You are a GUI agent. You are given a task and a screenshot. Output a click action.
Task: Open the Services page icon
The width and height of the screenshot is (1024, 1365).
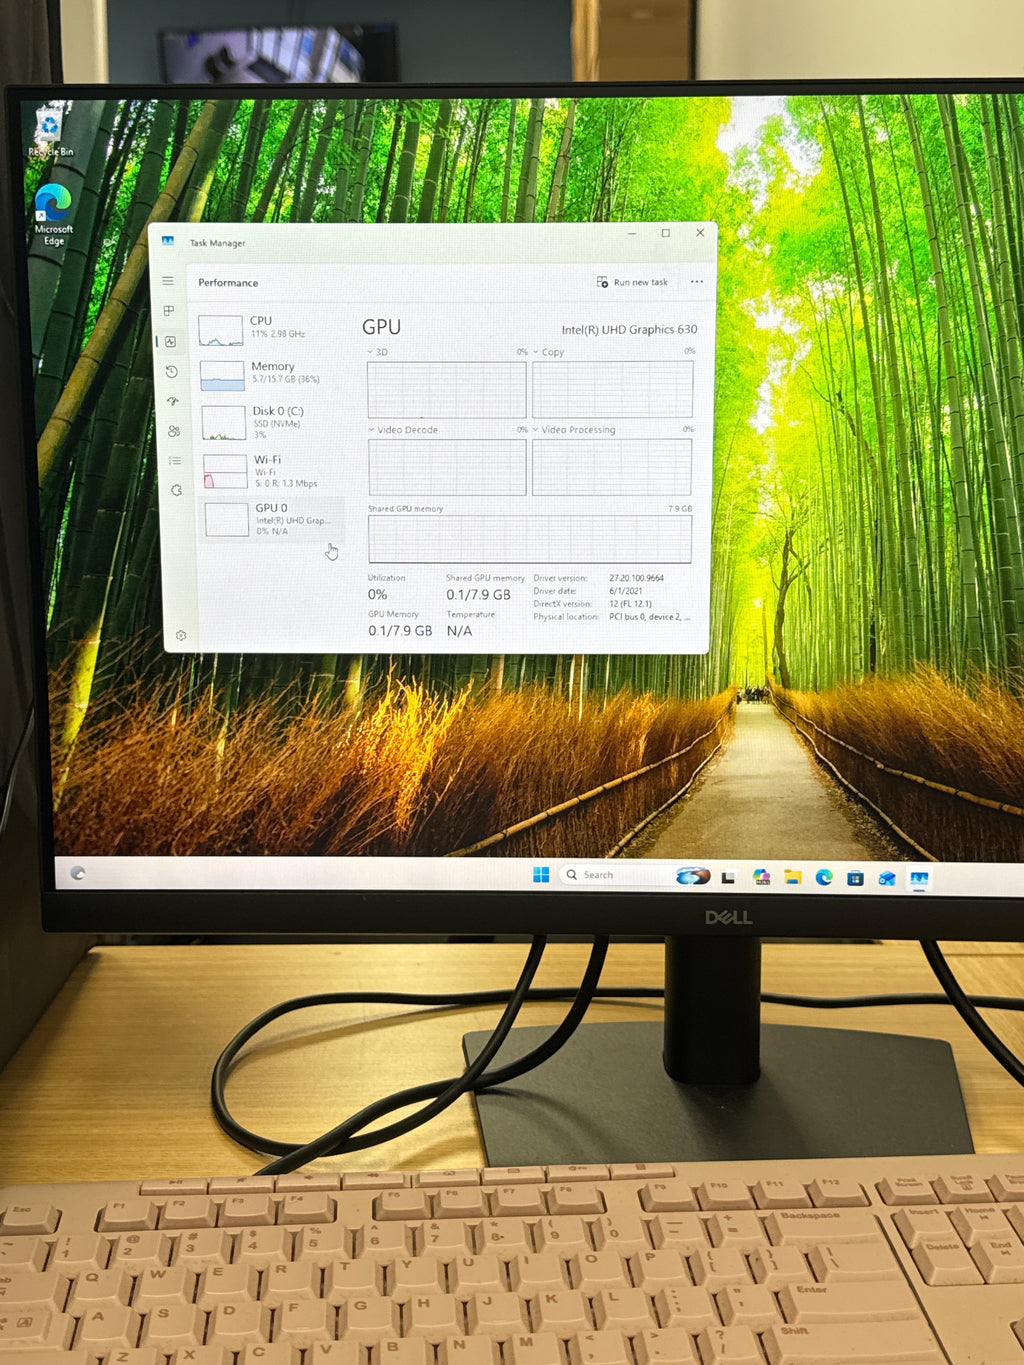(x=176, y=491)
